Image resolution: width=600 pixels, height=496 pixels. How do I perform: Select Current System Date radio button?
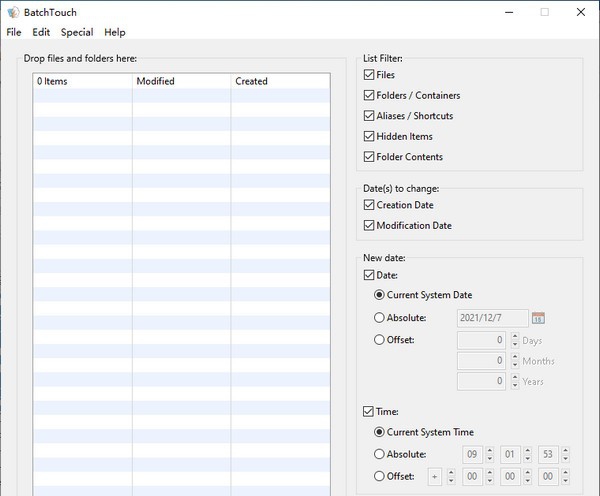click(x=379, y=295)
